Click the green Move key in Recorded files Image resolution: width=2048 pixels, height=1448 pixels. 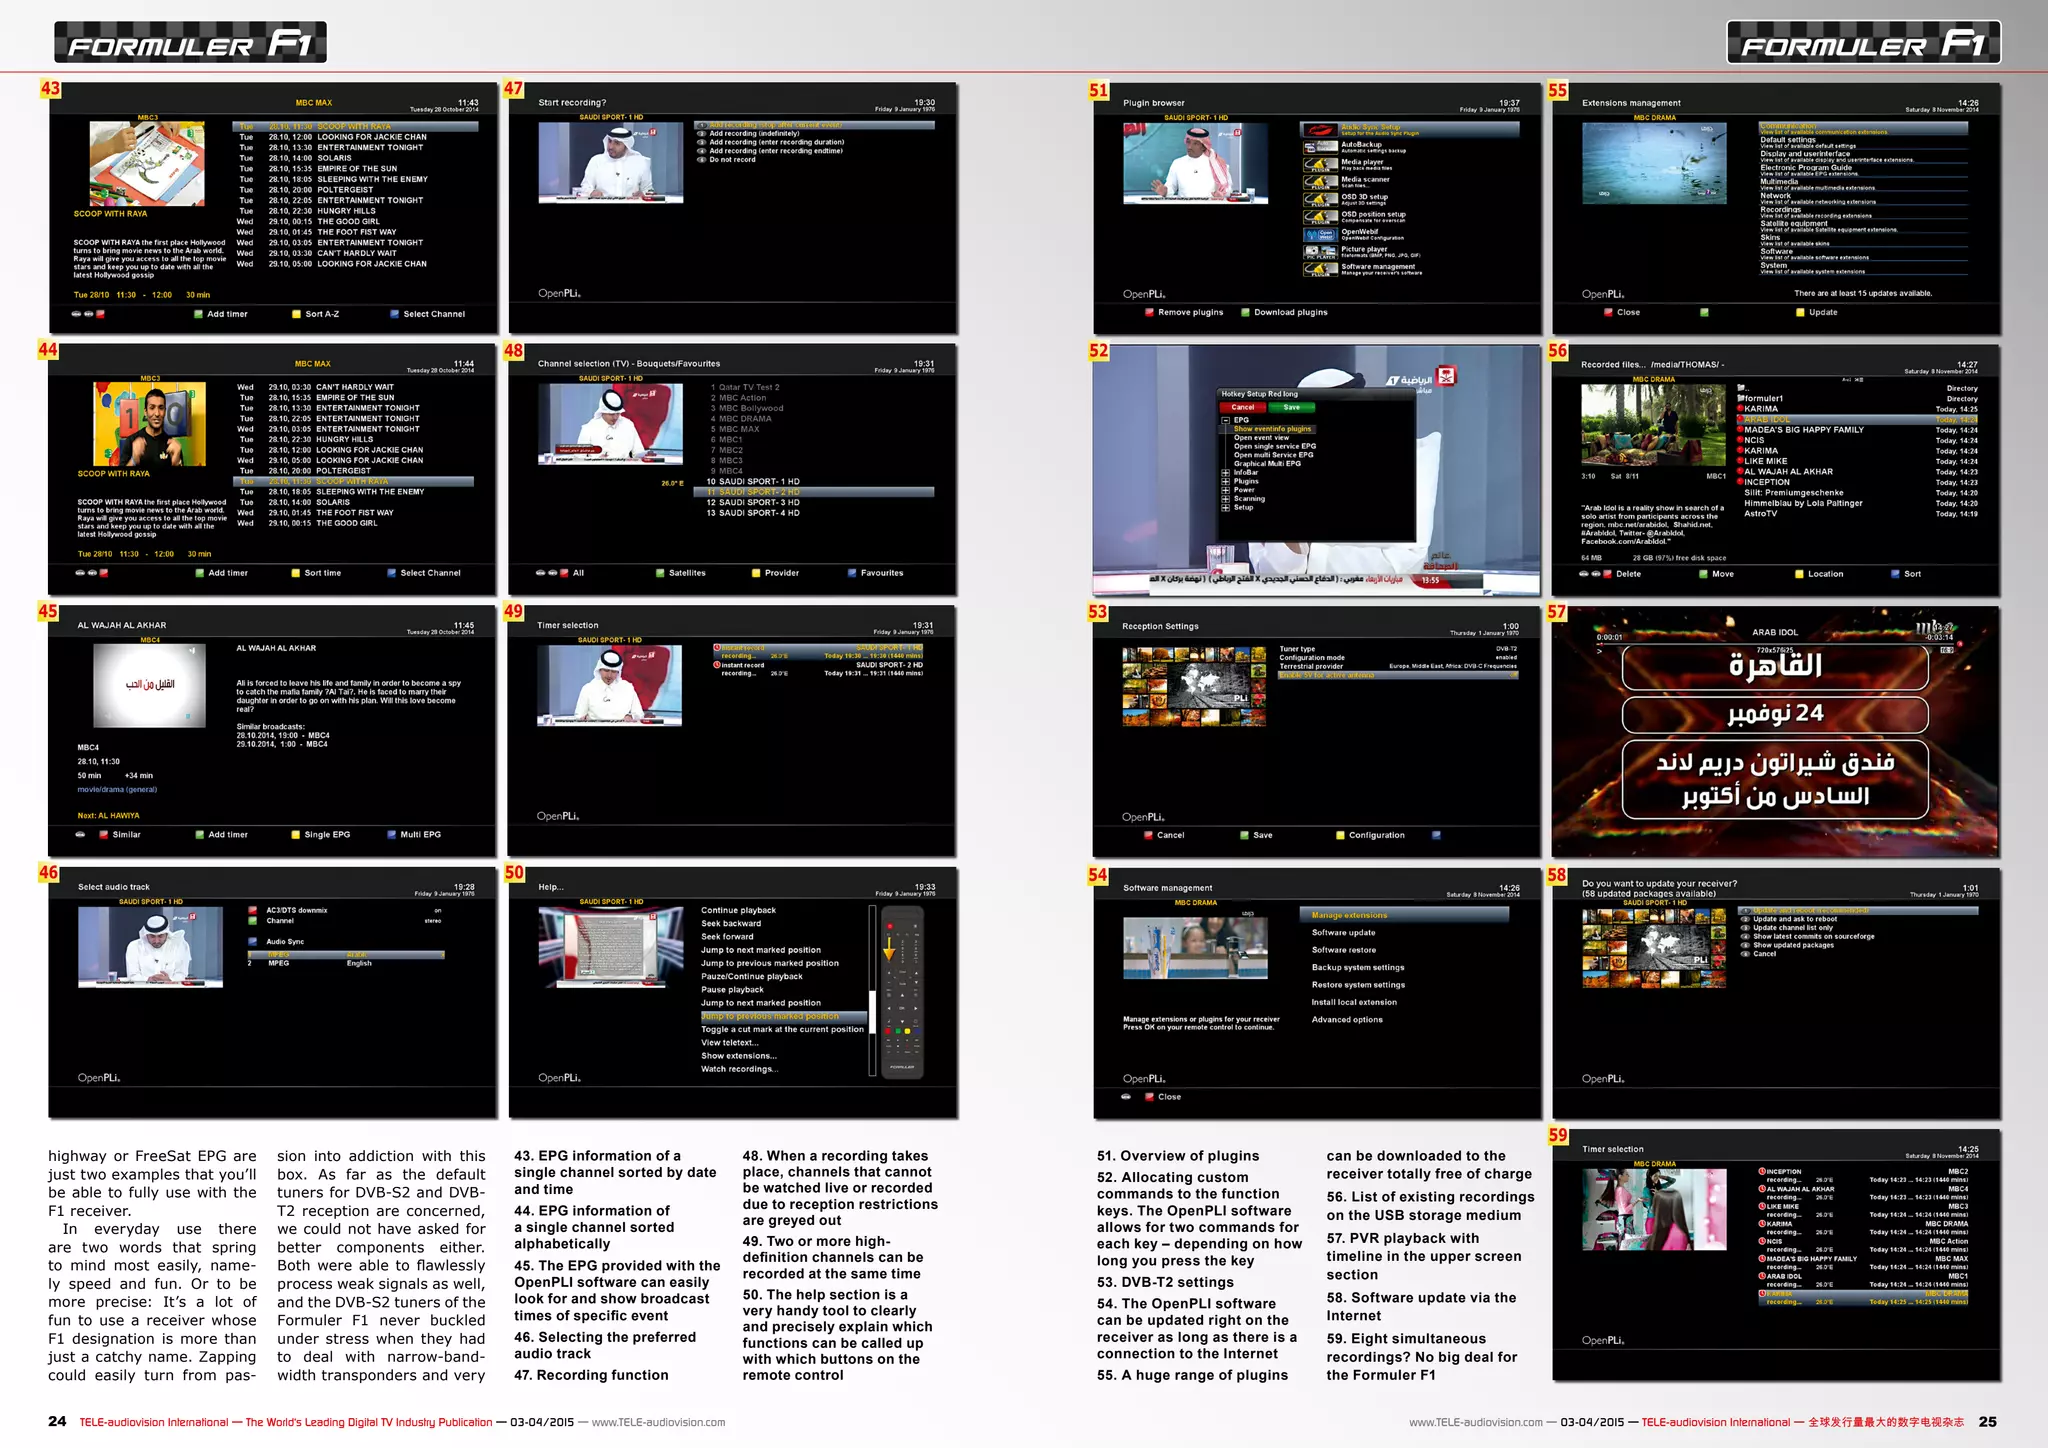pyautogui.click(x=1703, y=574)
